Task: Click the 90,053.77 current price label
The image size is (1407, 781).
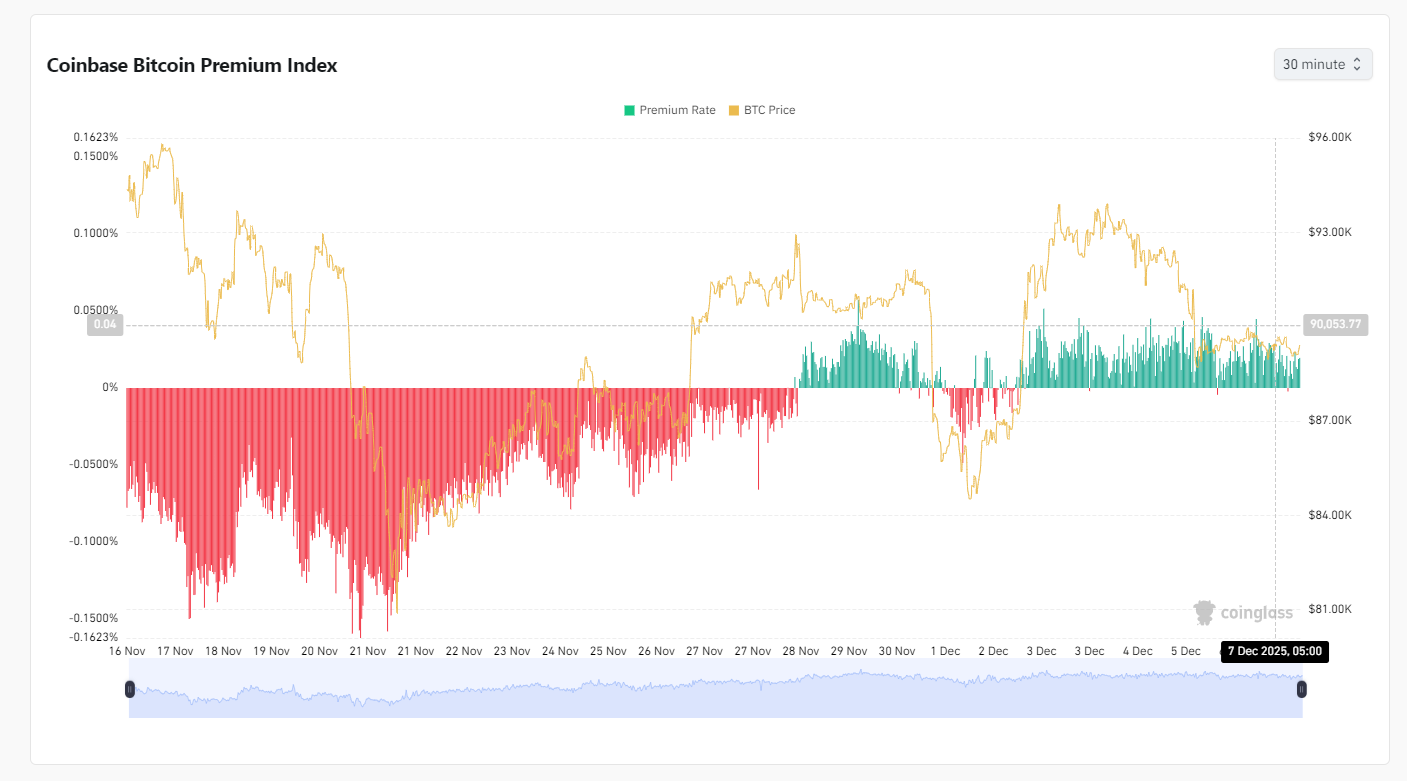Action: pyautogui.click(x=1334, y=324)
